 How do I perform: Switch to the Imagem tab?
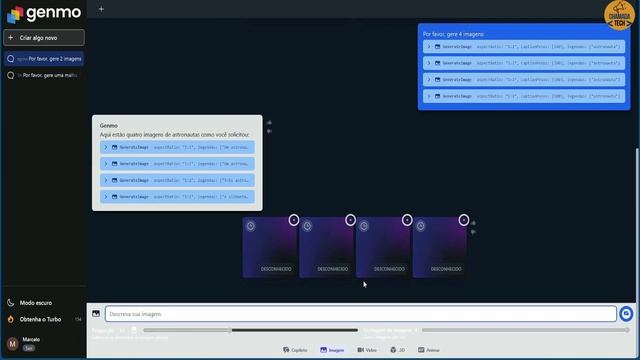[x=332, y=350]
